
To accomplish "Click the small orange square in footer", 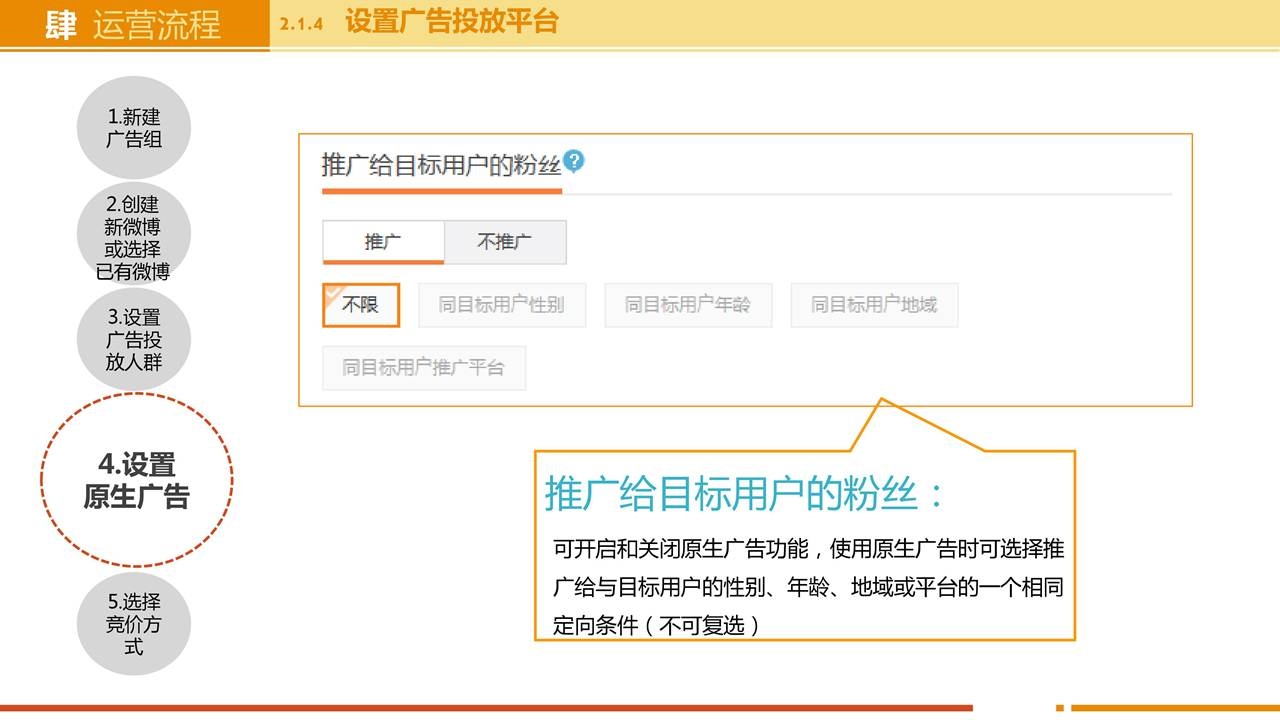I will [x=1060, y=708].
